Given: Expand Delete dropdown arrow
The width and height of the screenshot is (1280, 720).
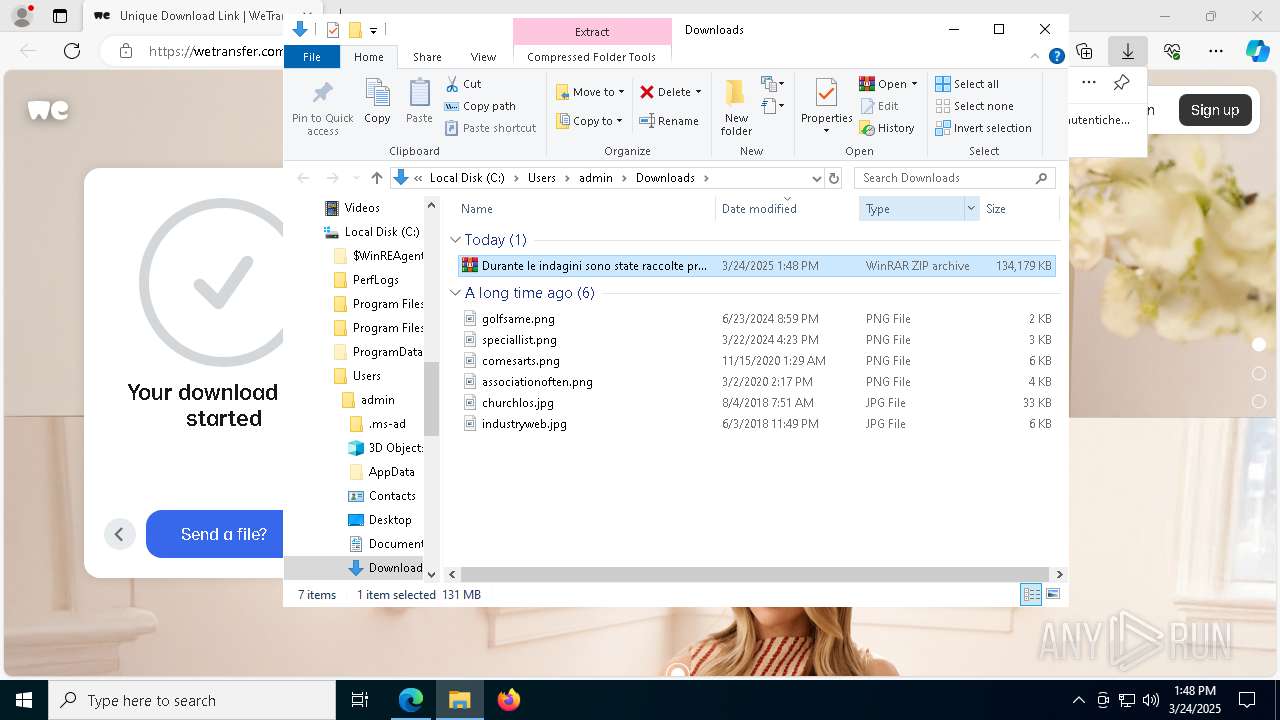Looking at the screenshot, I should coord(698,92).
